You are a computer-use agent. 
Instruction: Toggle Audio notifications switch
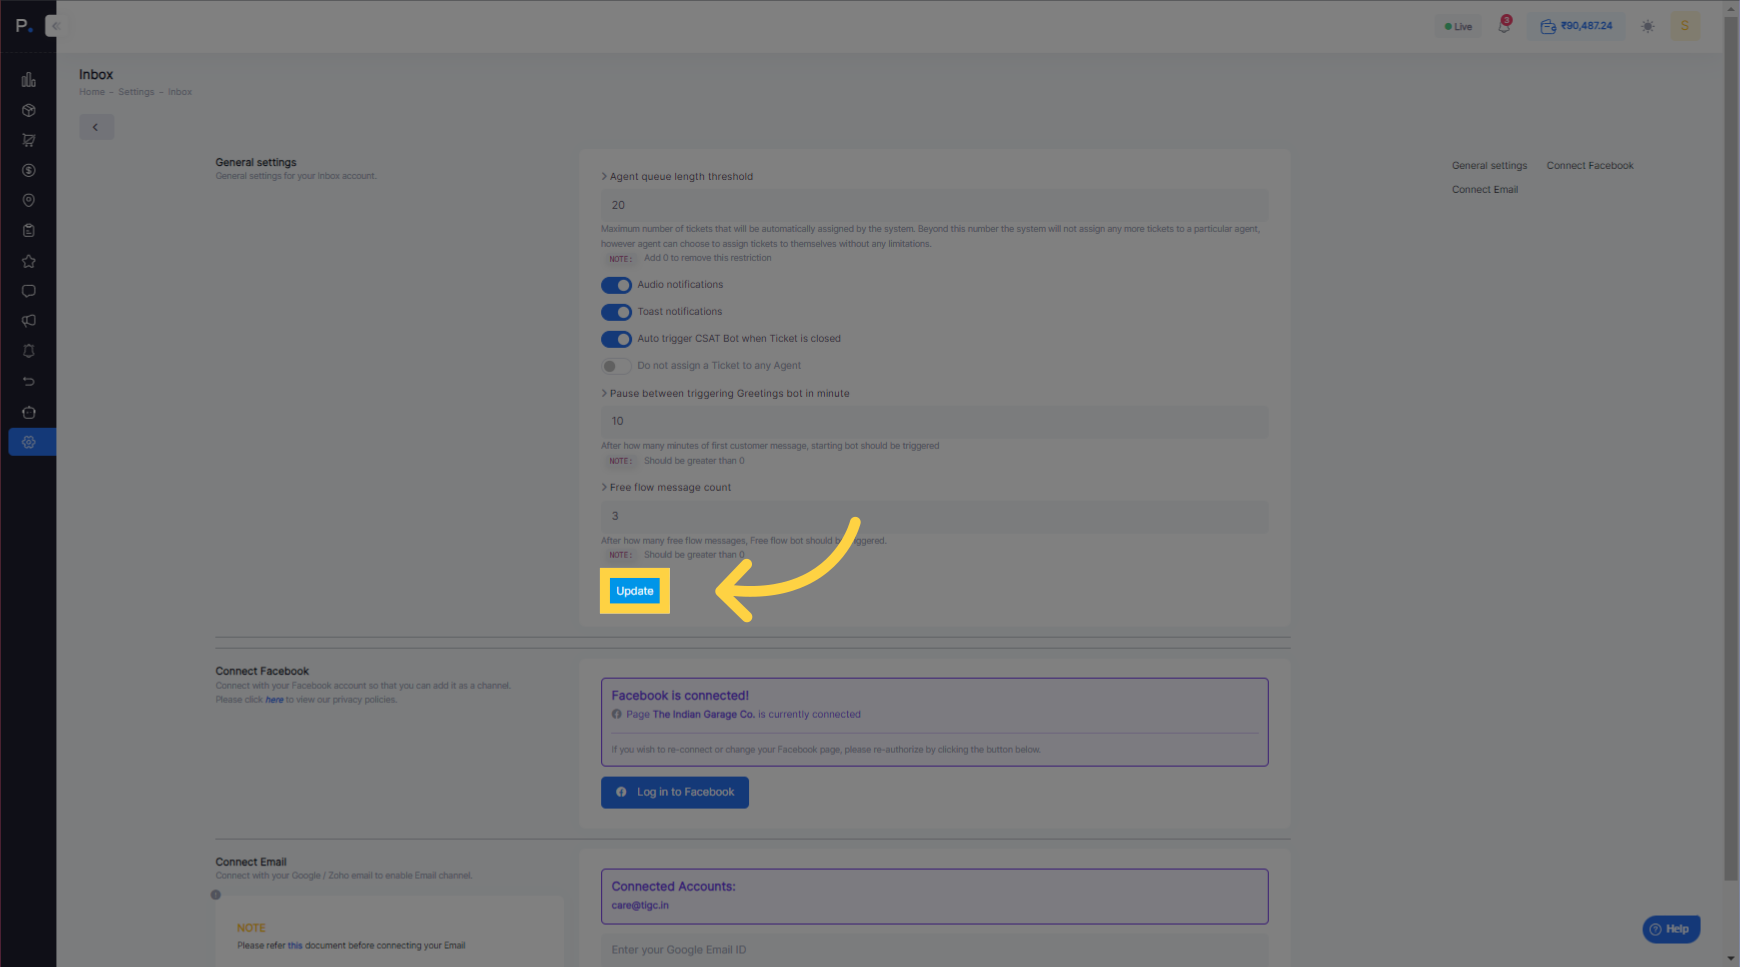click(616, 285)
